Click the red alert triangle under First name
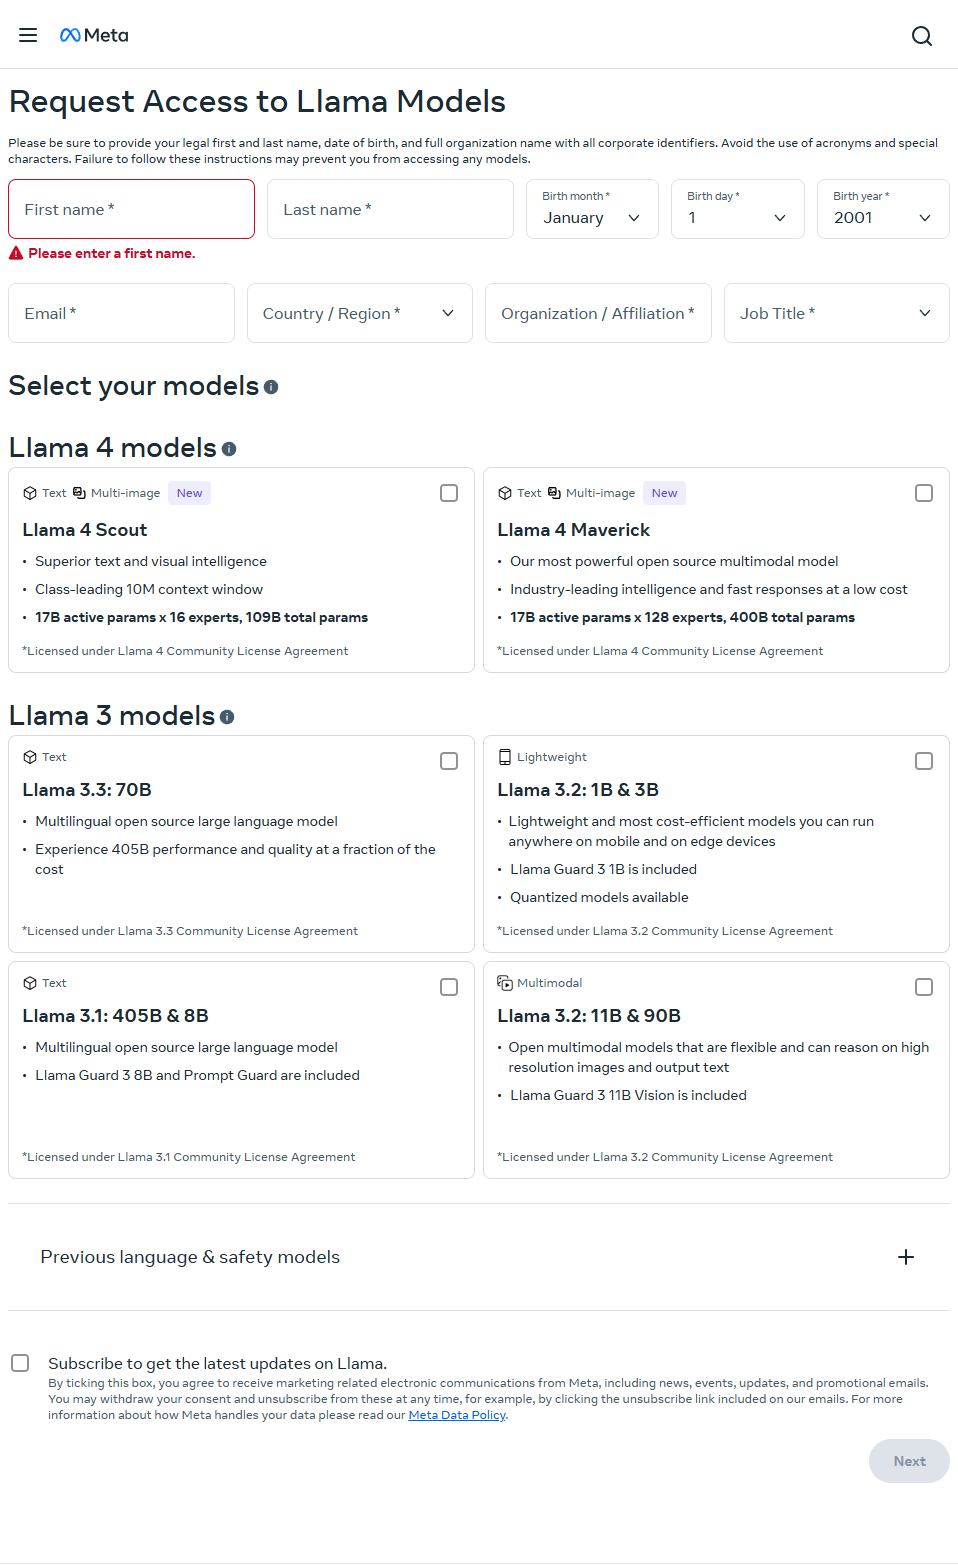Image resolution: width=958 pixels, height=1565 pixels. pyautogui.click(x=15, y=253)
